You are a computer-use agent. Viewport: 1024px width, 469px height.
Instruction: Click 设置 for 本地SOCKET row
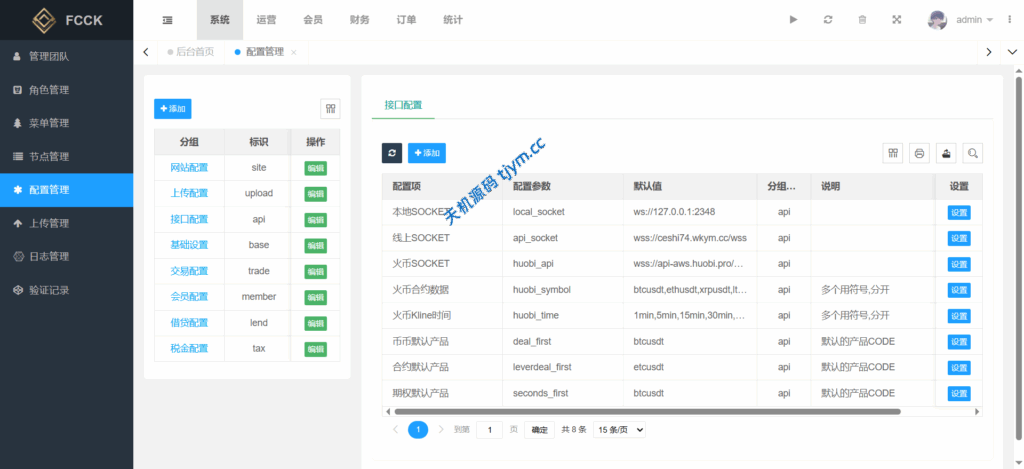coord(959,212)
